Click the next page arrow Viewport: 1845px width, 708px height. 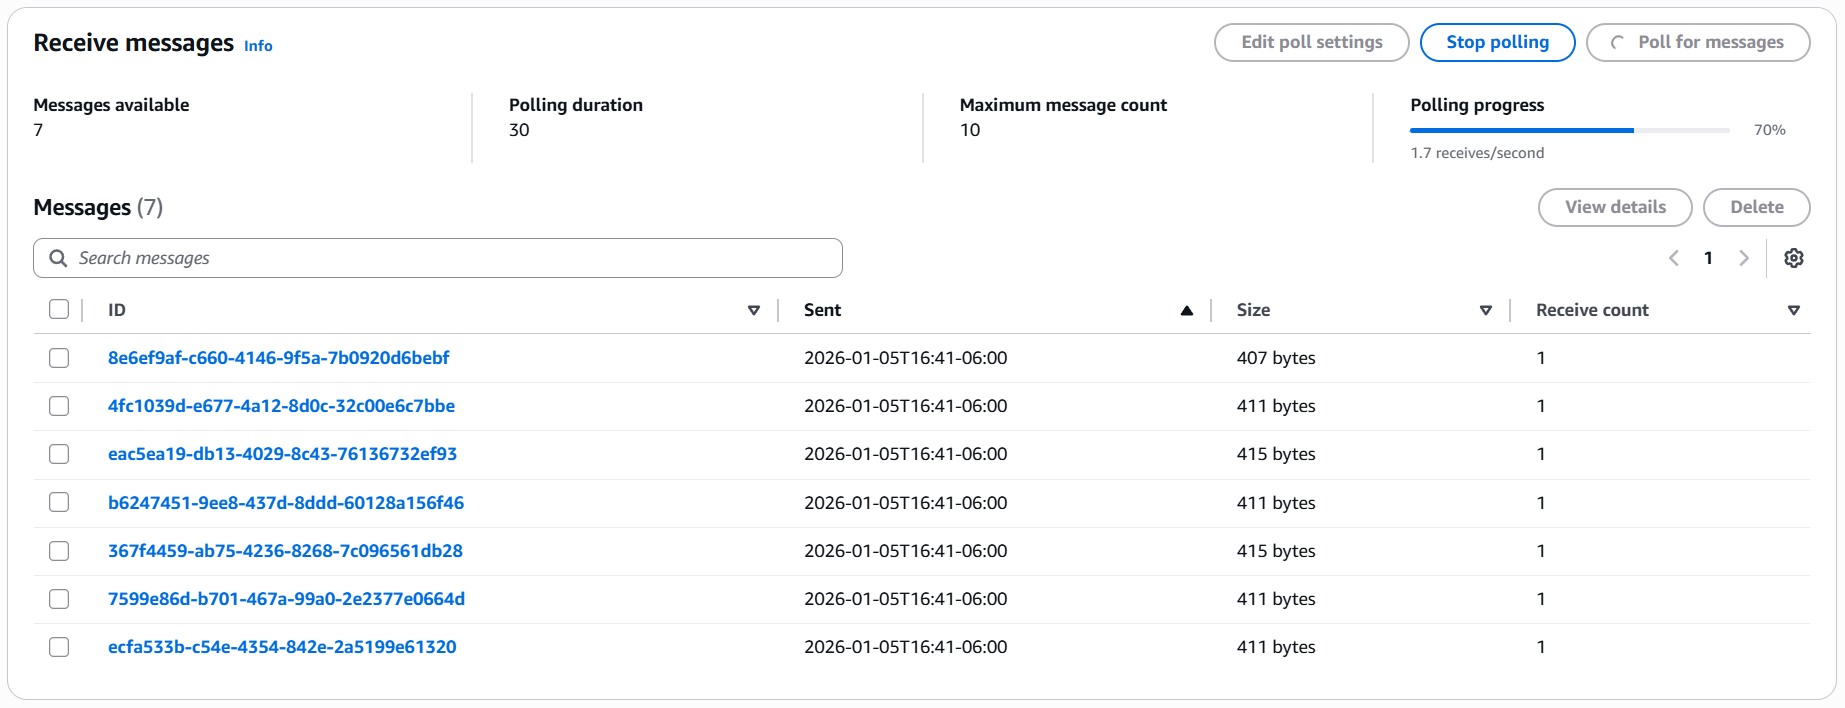tap(1744, 258)
